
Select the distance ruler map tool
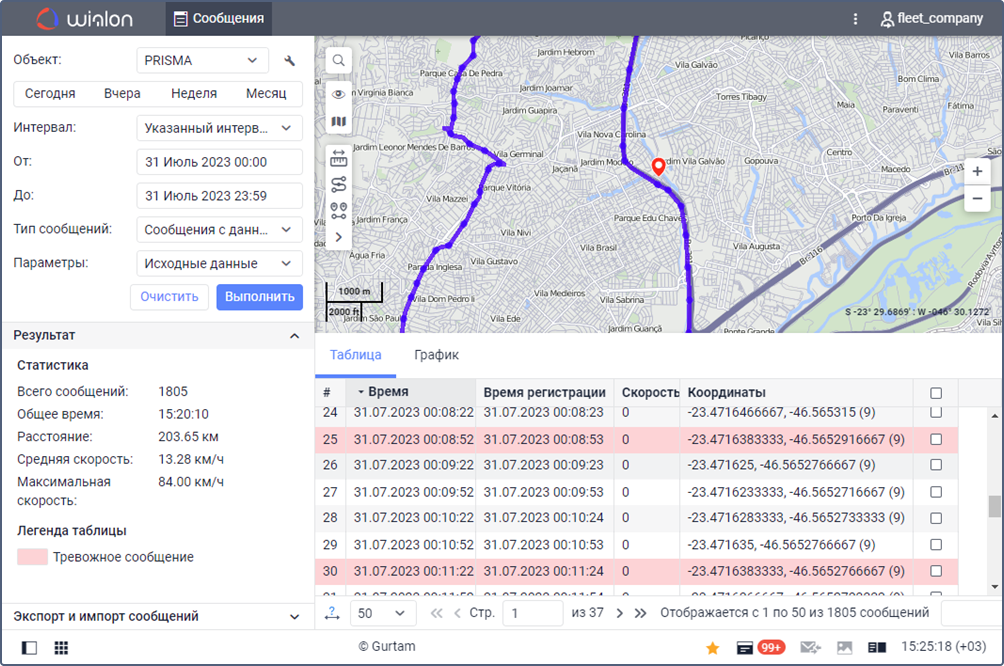click(x=338, y=158)
